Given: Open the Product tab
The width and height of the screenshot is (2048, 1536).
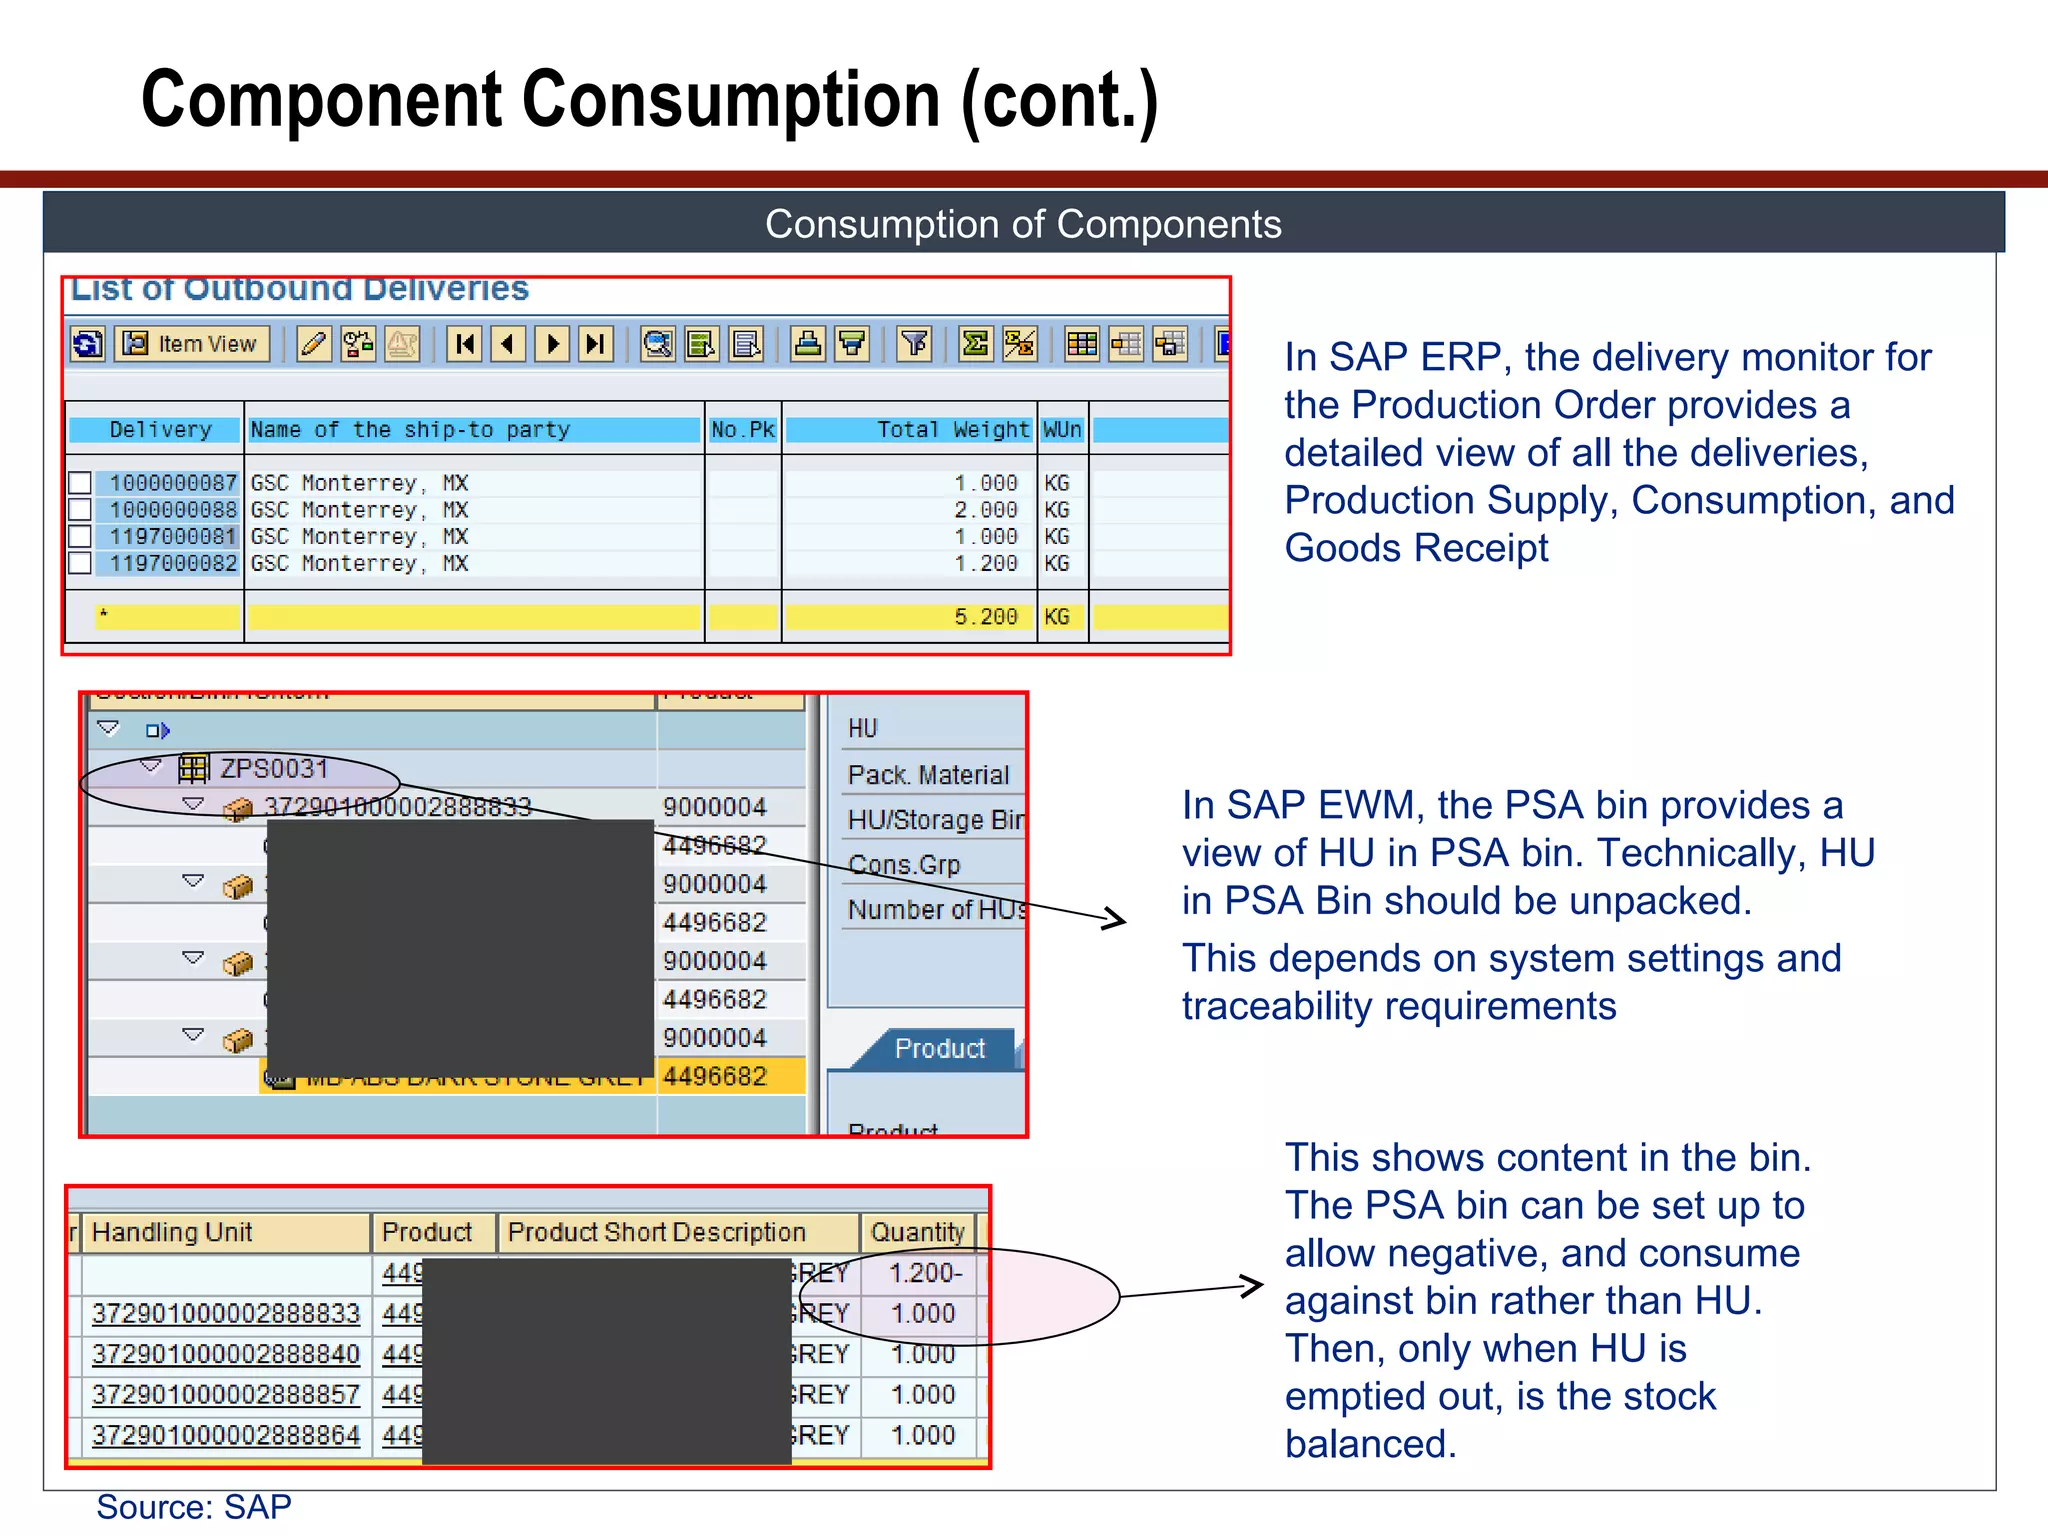Looking at the screenshot, I should click(x=939, y=1048).
